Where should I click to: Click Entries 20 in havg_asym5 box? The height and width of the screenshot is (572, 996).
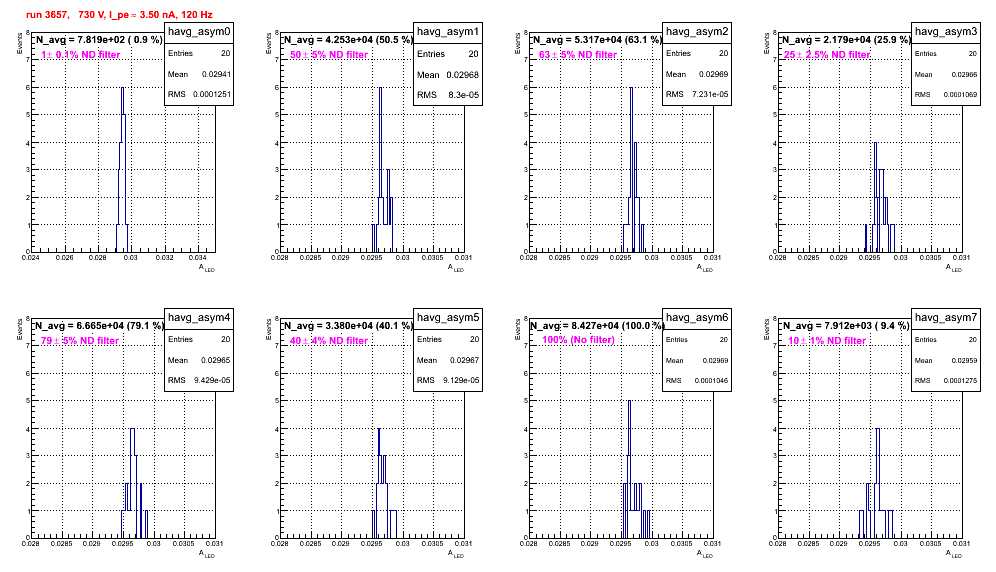coord(448,340)
